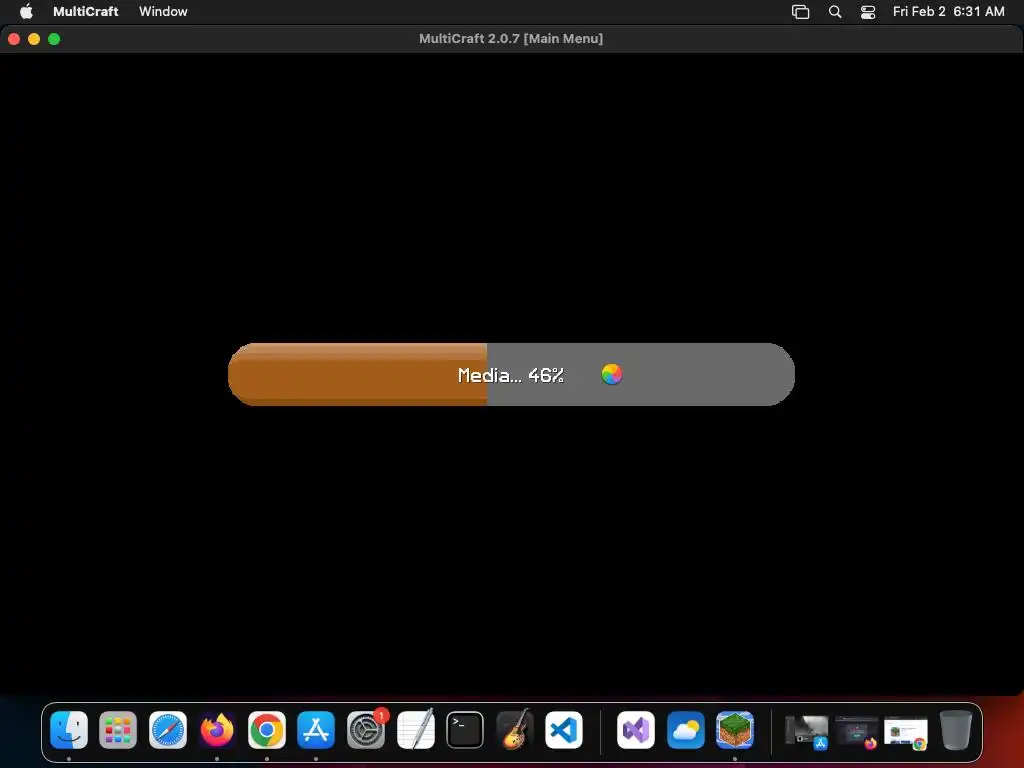Viewport: 1024px width, 768px height.
Task: Open minimized Firefox window thumbnail in dock
Action: tap(856, 731)
